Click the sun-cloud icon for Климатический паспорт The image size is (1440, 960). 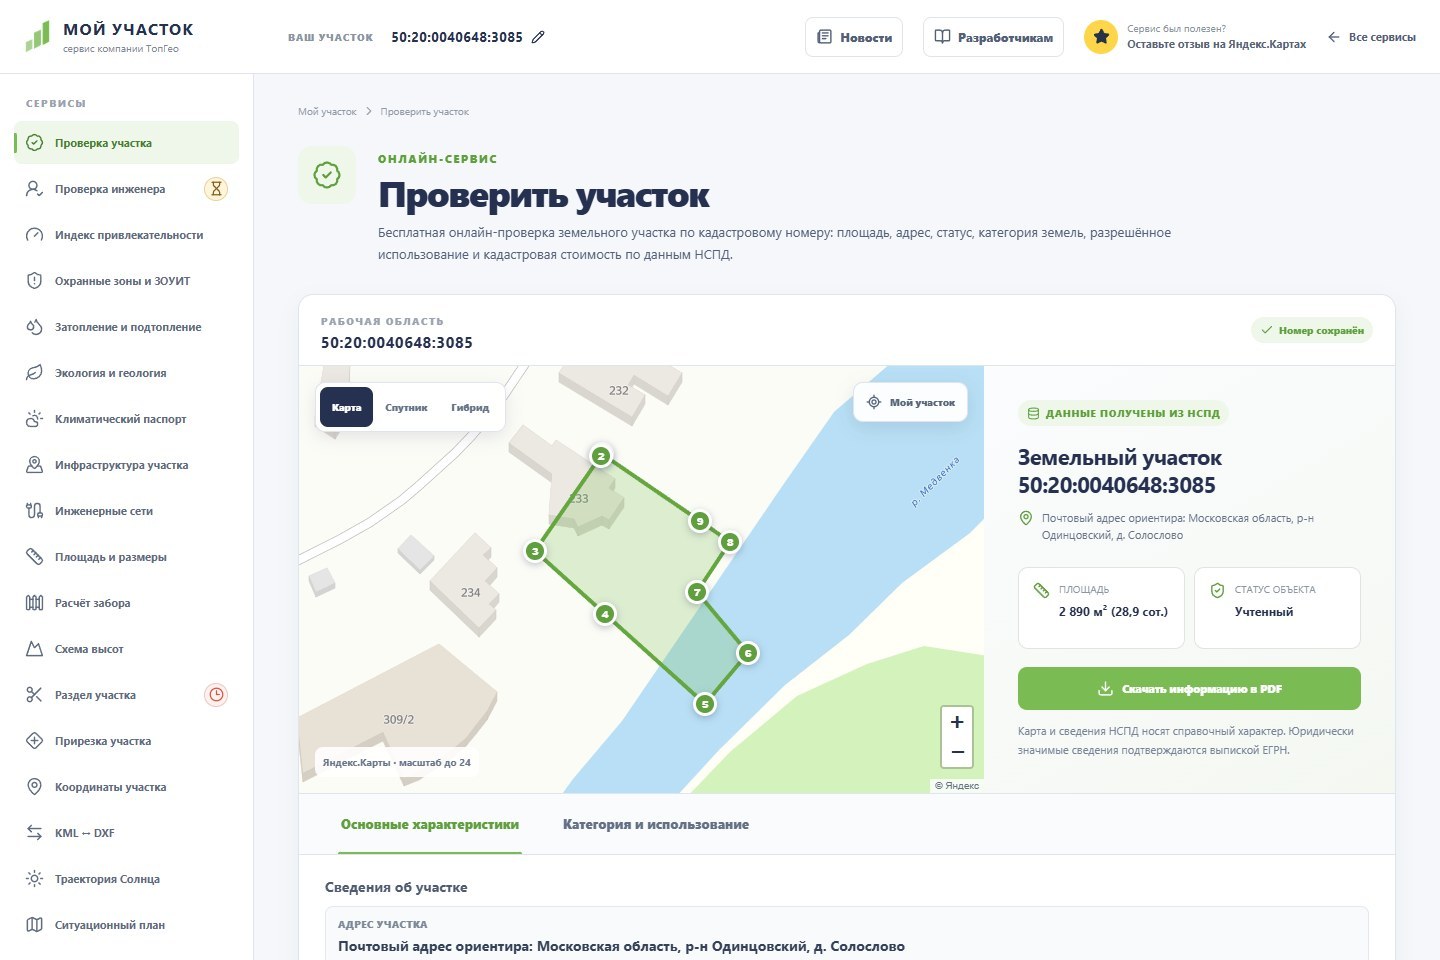(x=34, y=419)
